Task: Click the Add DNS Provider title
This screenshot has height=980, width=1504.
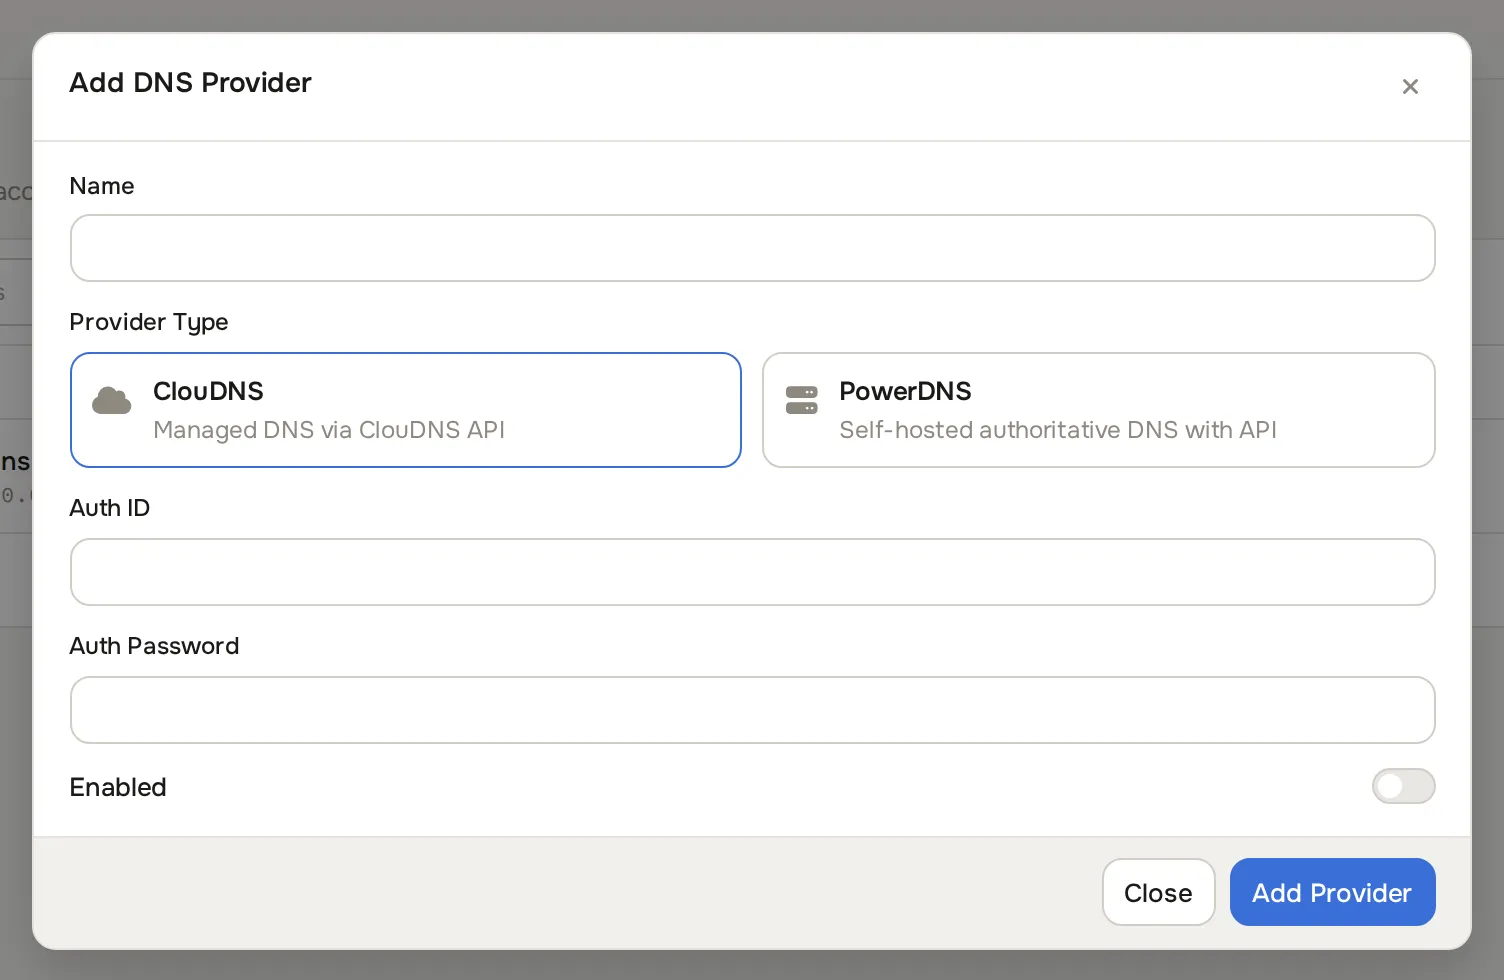Action: pos(190,83)
